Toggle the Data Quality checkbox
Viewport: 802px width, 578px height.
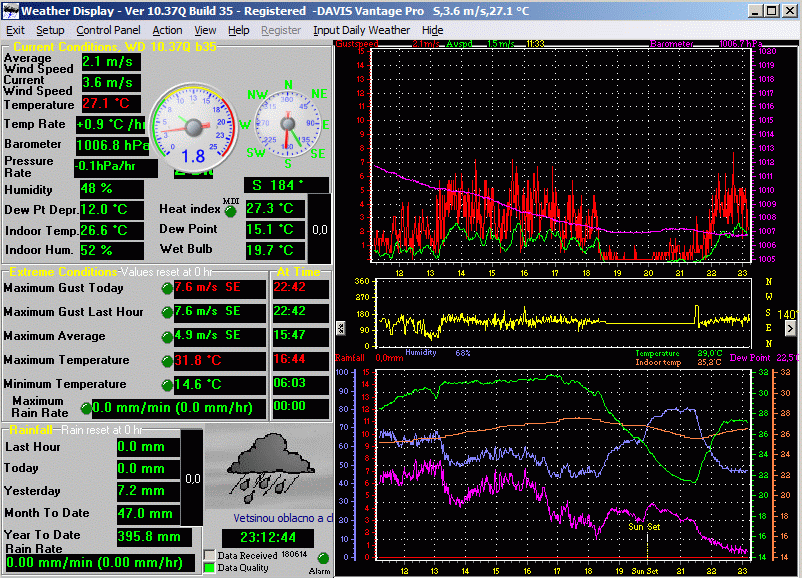tap(209, 568)
